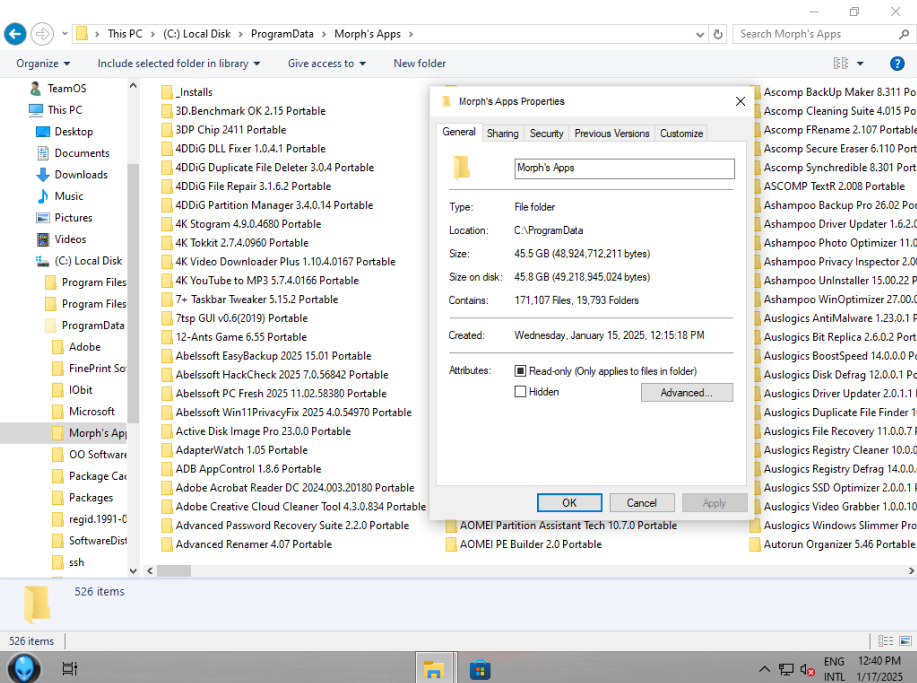The height and width of the screenshot is (683, 917).
Task: Click the folder name field Morph's Apps
Action: (x=624, y=168)
